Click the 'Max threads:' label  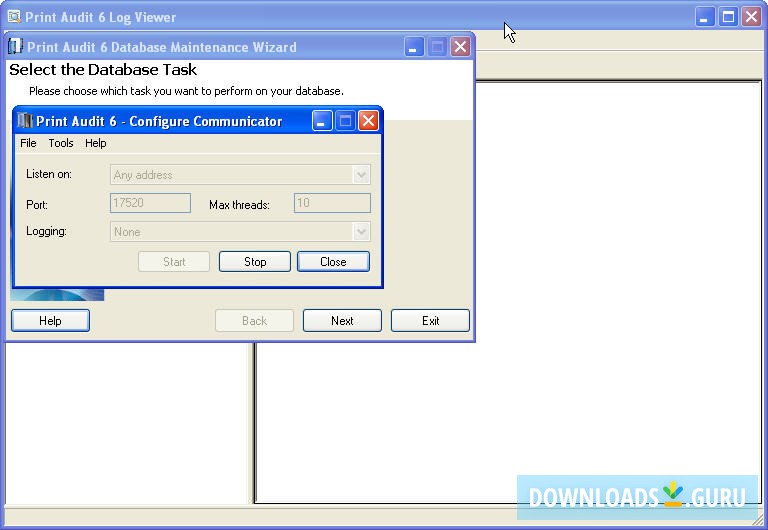tap(239, 205)
